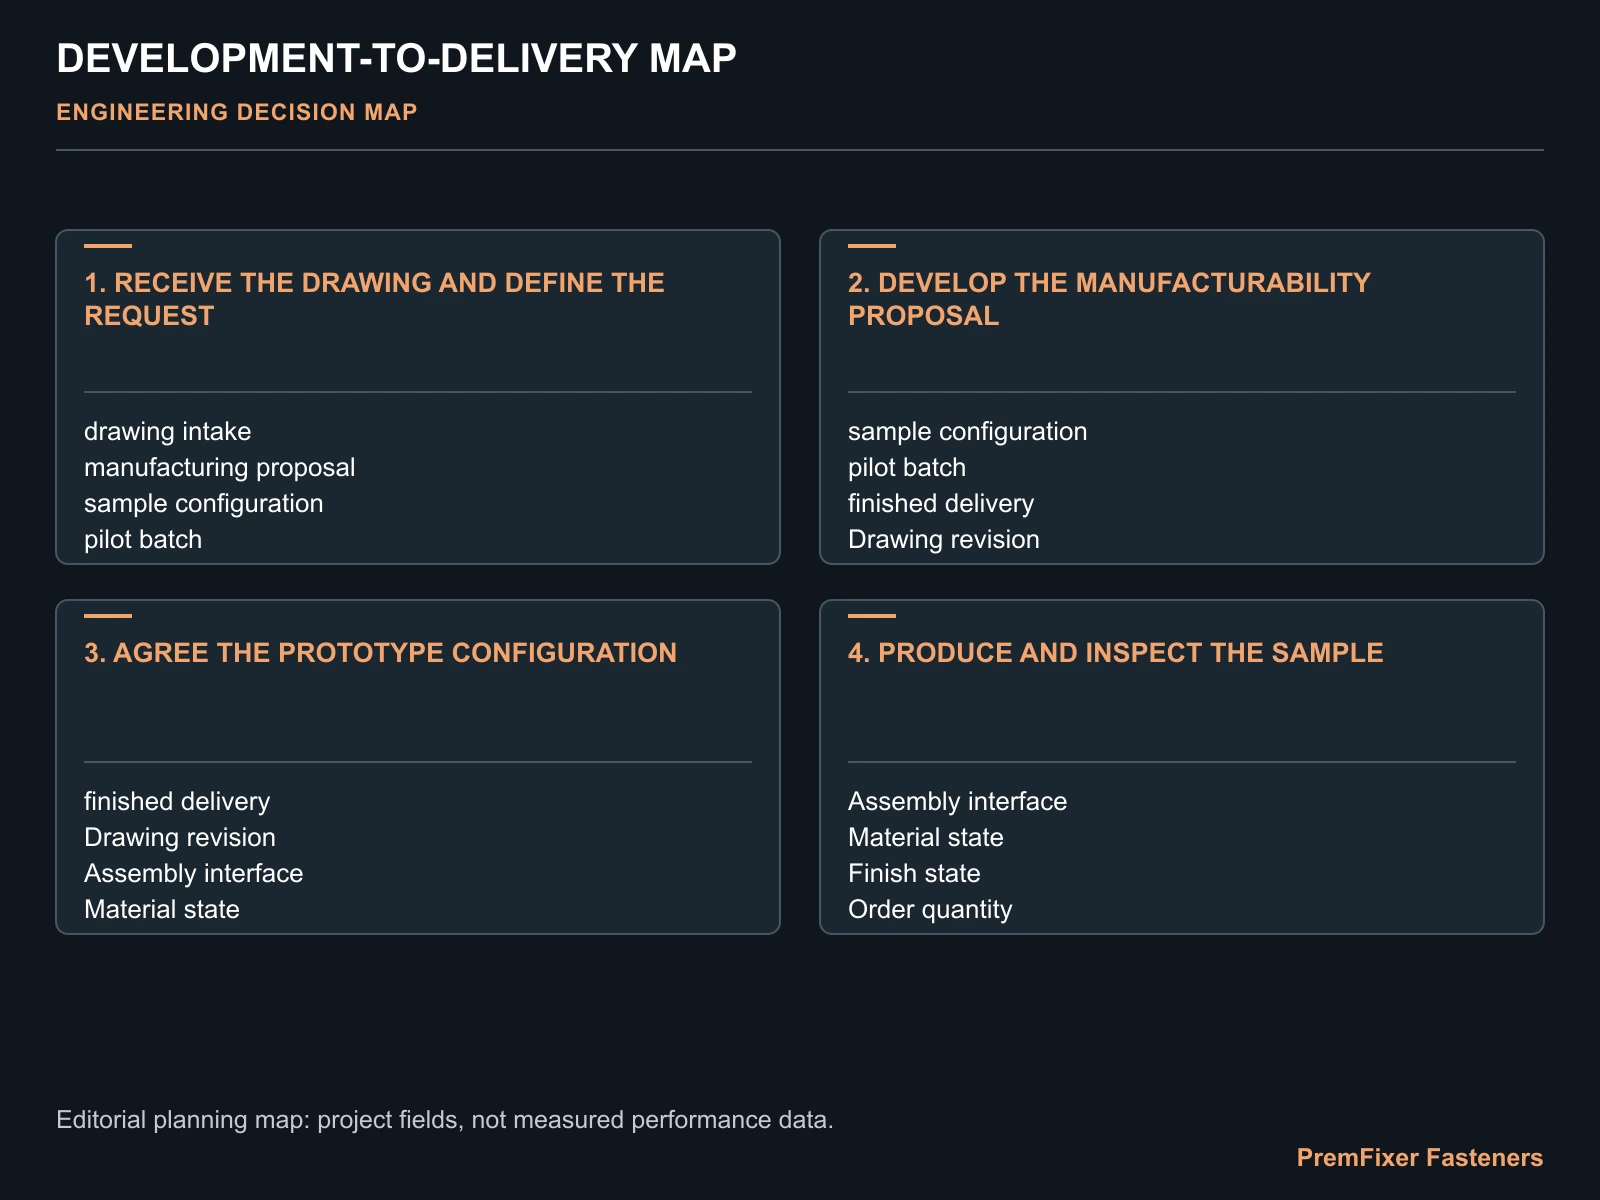
Task: Select the "ENGINEERING DECISION MAP" subtitle
Action: [237, 112]
